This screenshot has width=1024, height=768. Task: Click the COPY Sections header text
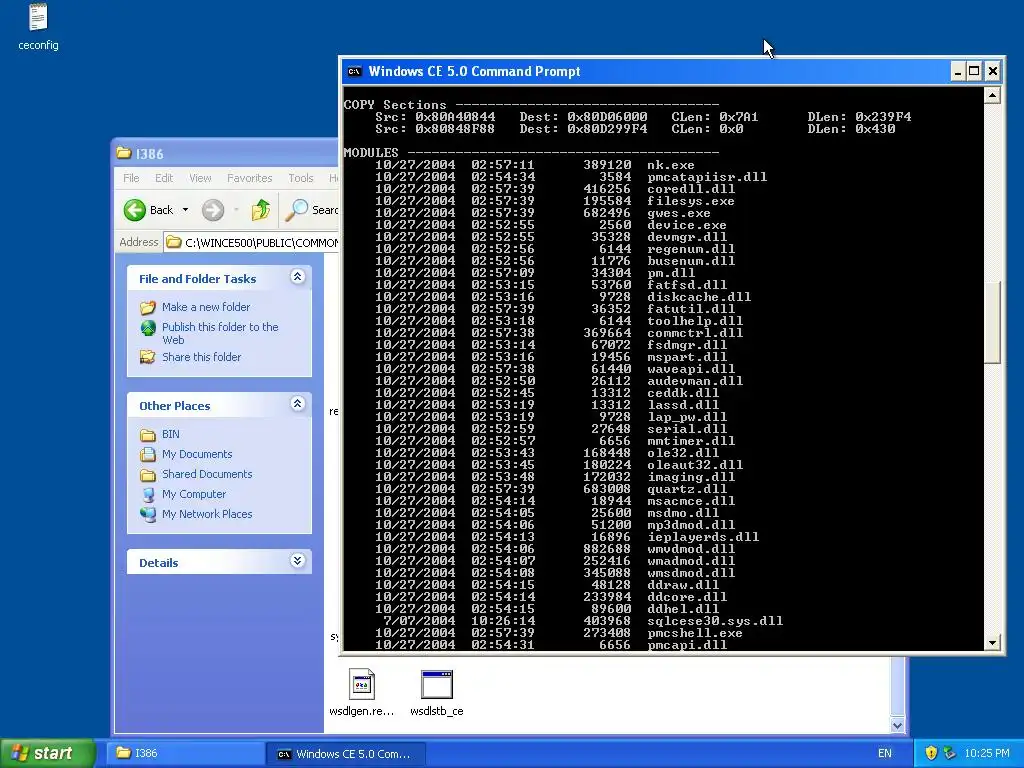point(395,104)
